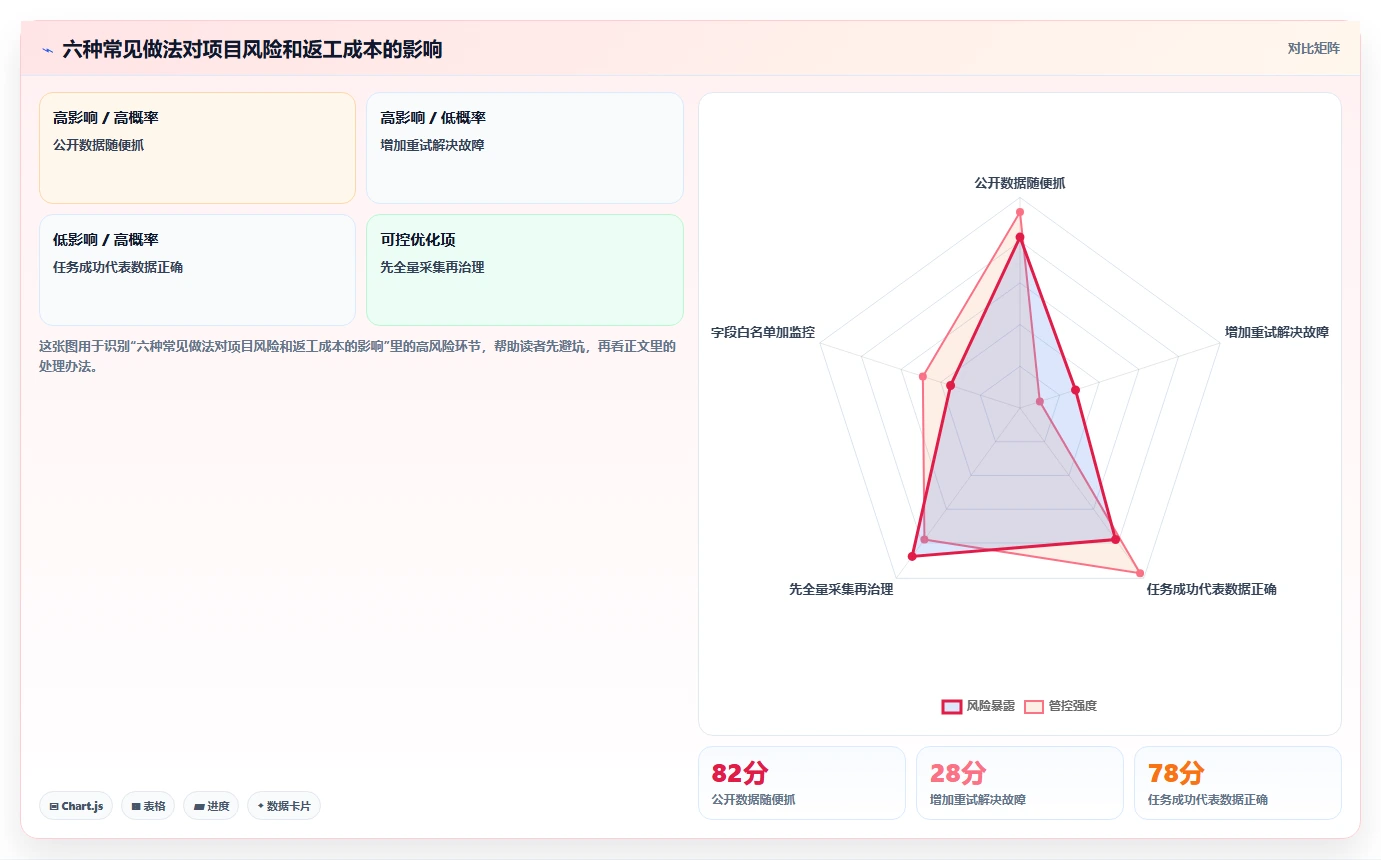Click the 公开数据随便抓 radar axis label
The image size is (1381, 860).
tap(1020, 183)
